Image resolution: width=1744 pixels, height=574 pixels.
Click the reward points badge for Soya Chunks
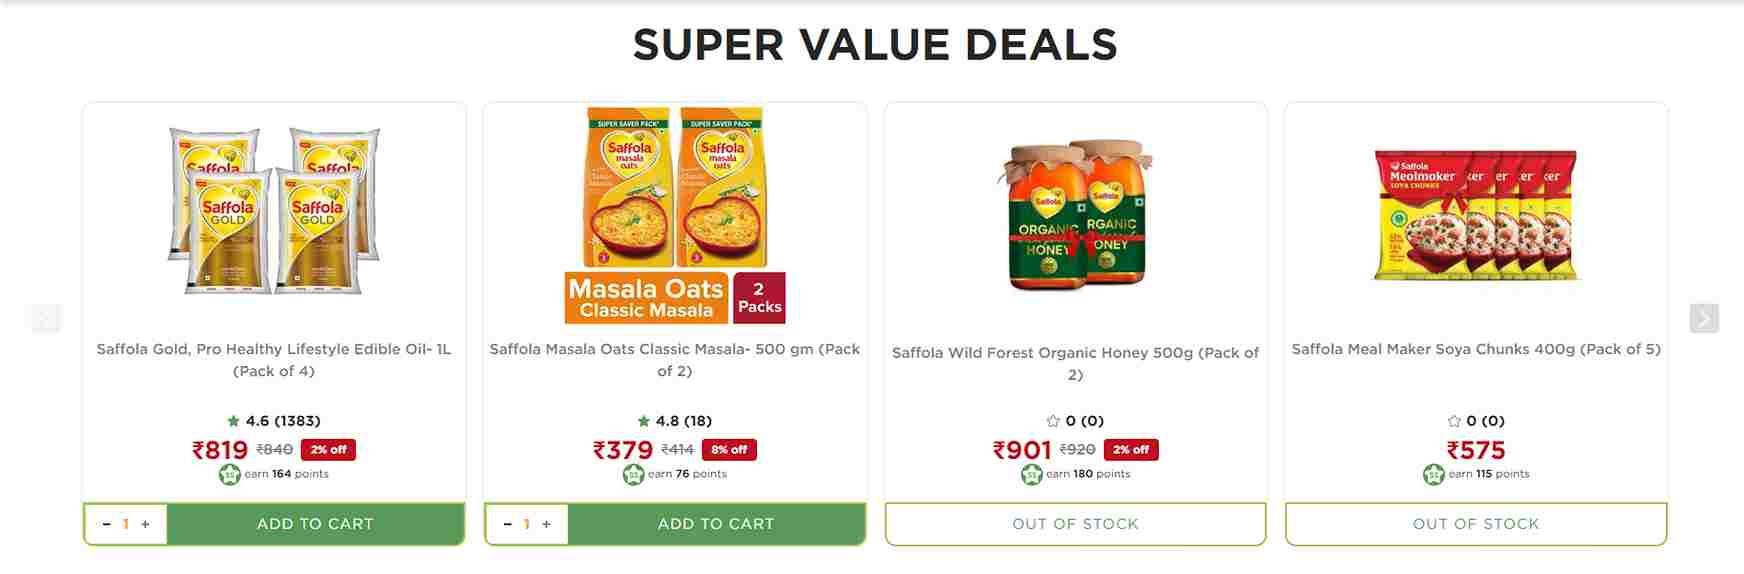tap(1434, 474)
